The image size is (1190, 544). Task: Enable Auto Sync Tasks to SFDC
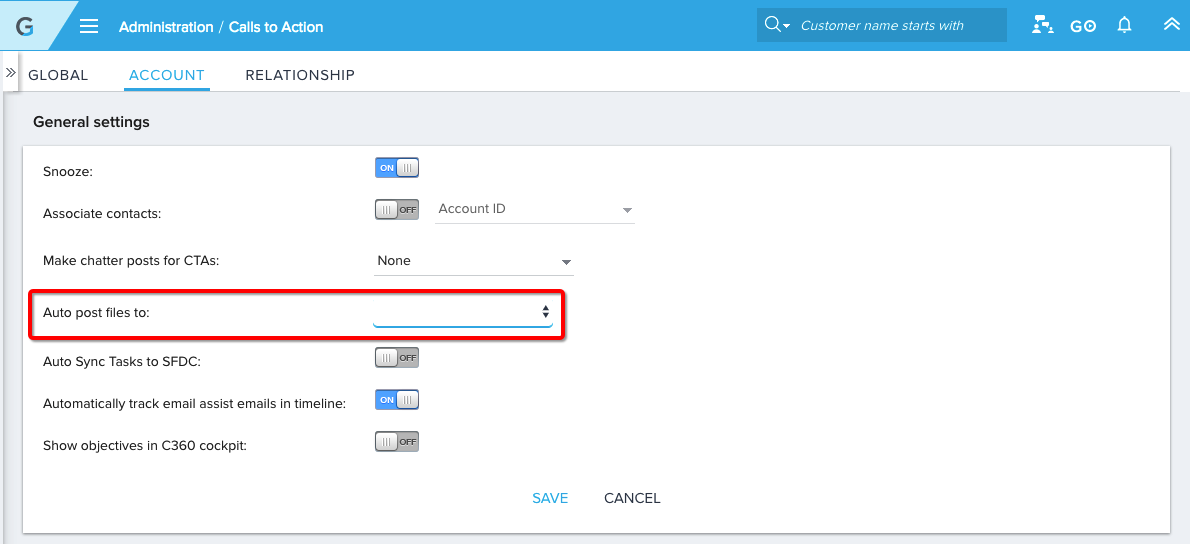397,357
